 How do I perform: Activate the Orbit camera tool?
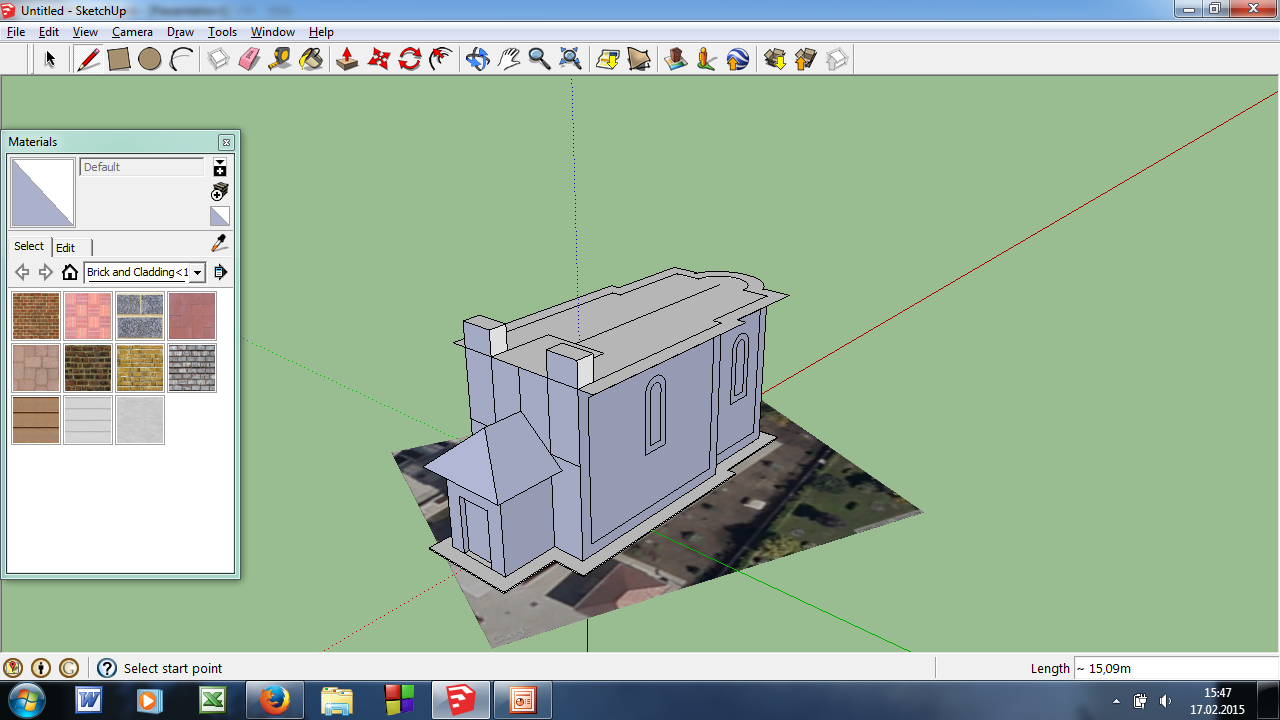[477, 60]
